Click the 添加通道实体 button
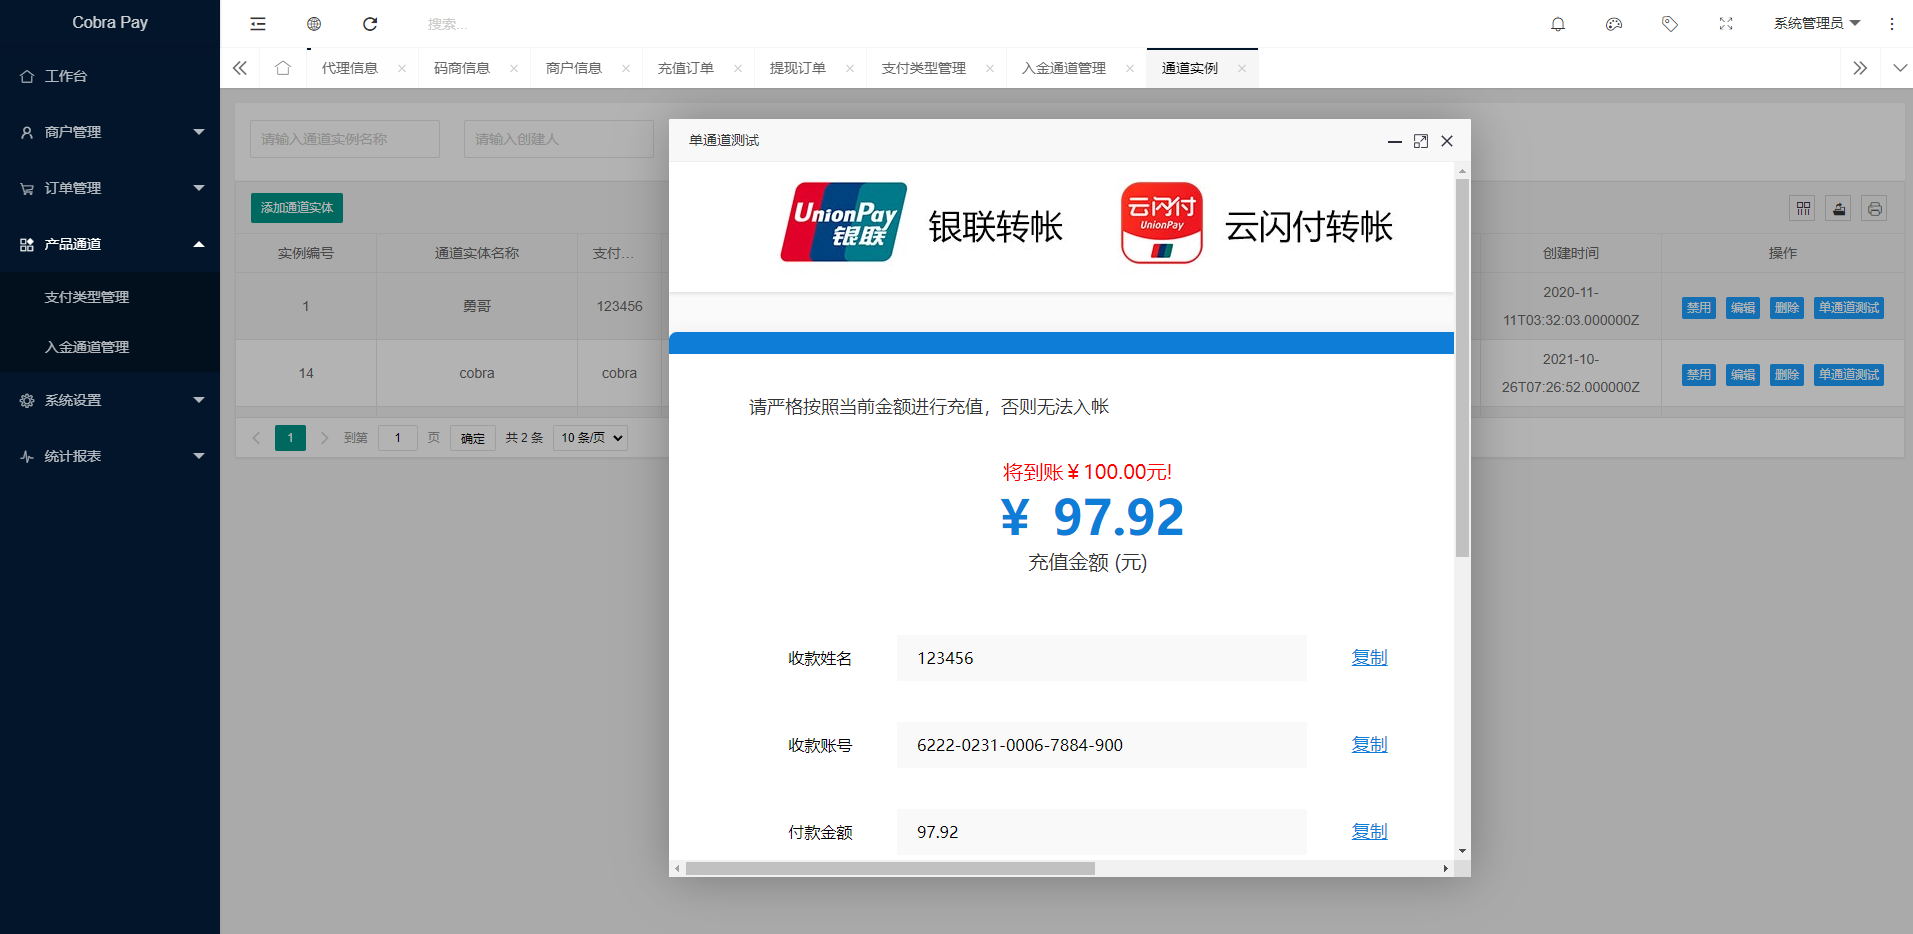The image size is (1913, 934). [296, 207]
